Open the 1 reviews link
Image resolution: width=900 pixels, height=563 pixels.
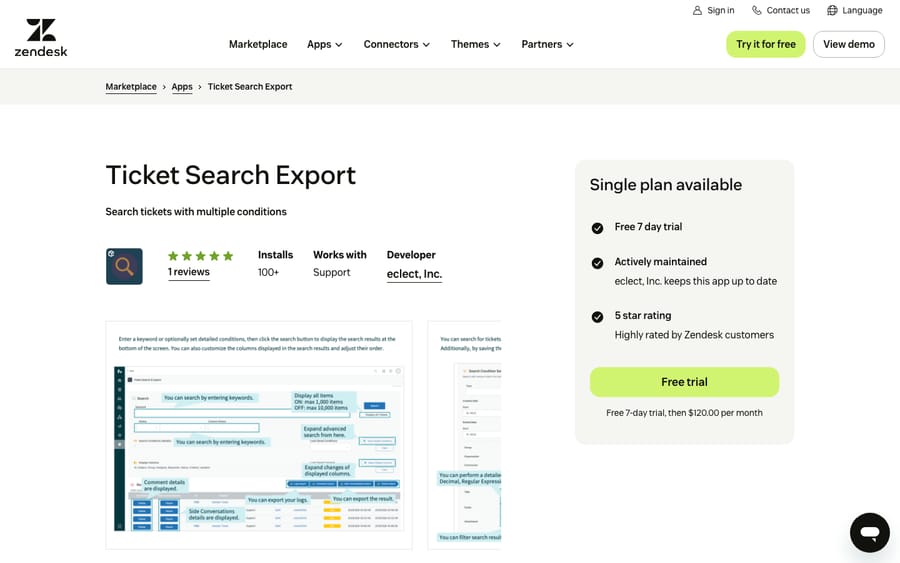[x=189, y=272]
